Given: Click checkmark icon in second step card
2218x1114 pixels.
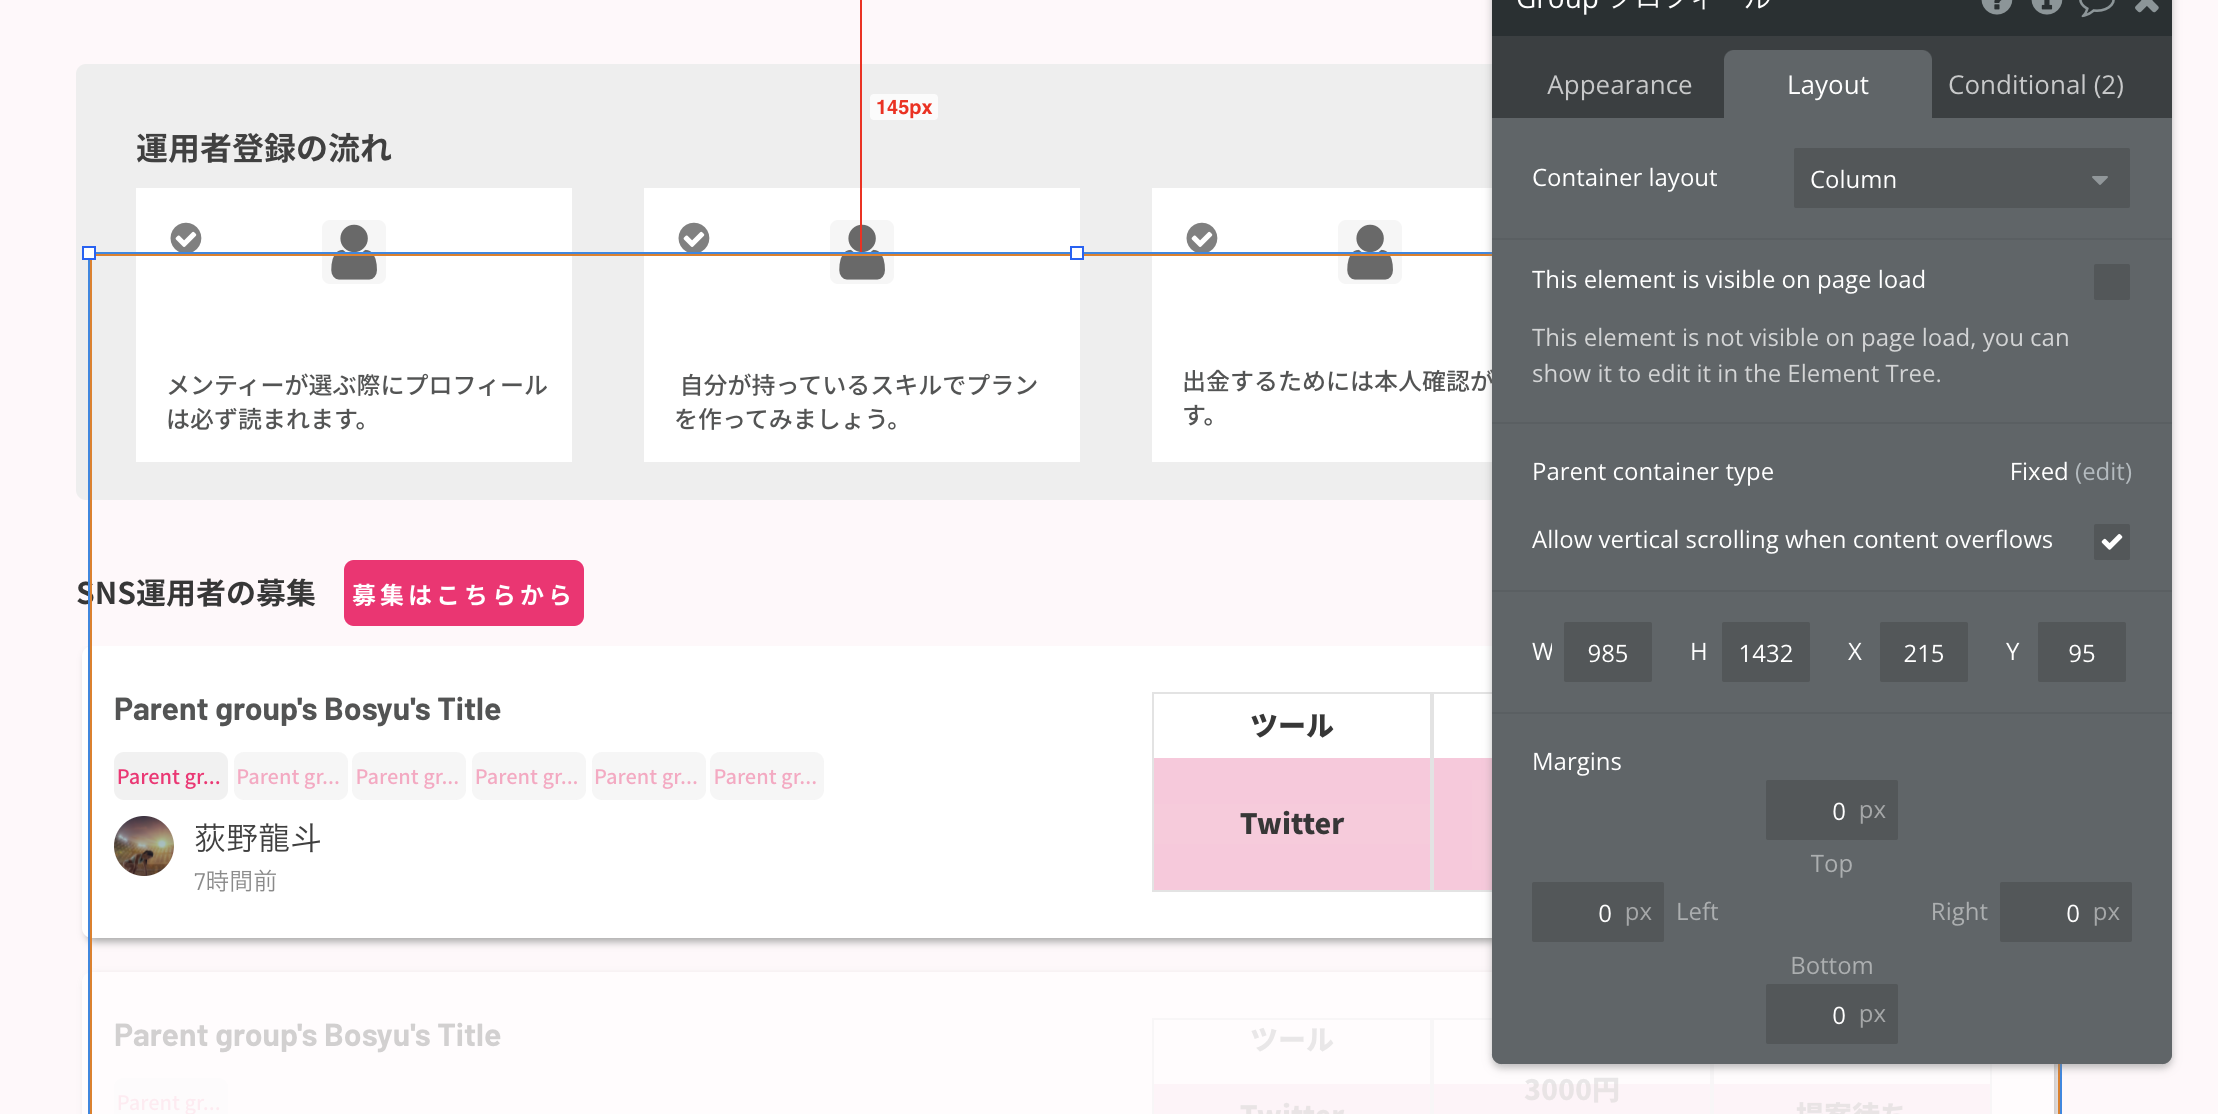Looking at the screenshot, I should pyautogui.click(x=694, y=238).
